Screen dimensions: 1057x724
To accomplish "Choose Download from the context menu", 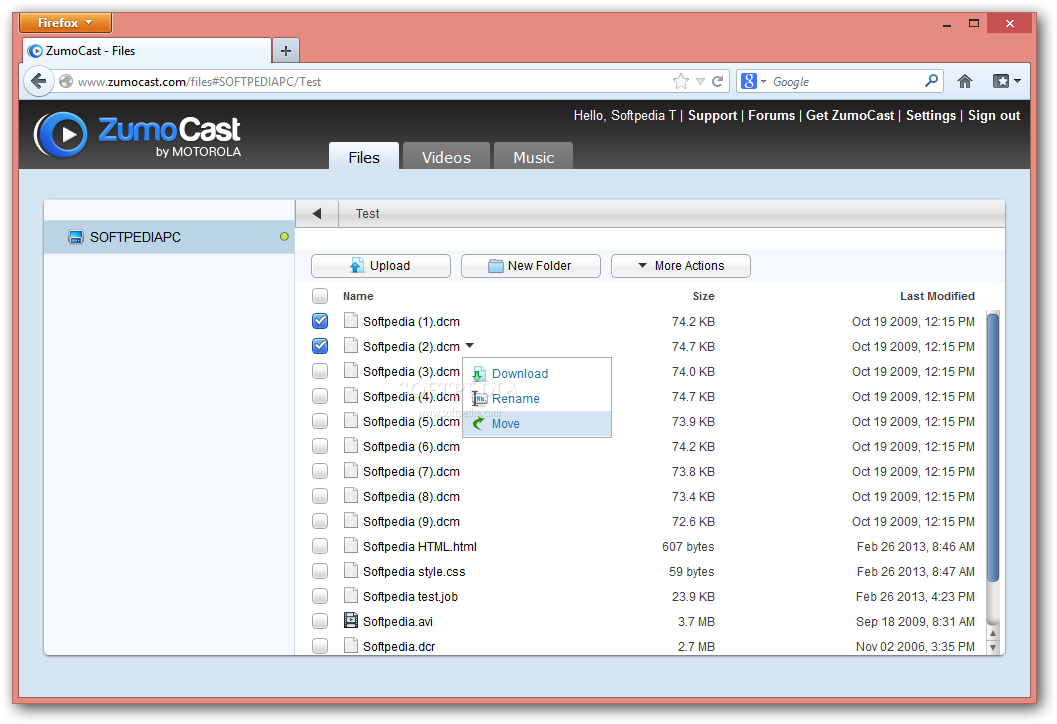I will click(537, 373).
